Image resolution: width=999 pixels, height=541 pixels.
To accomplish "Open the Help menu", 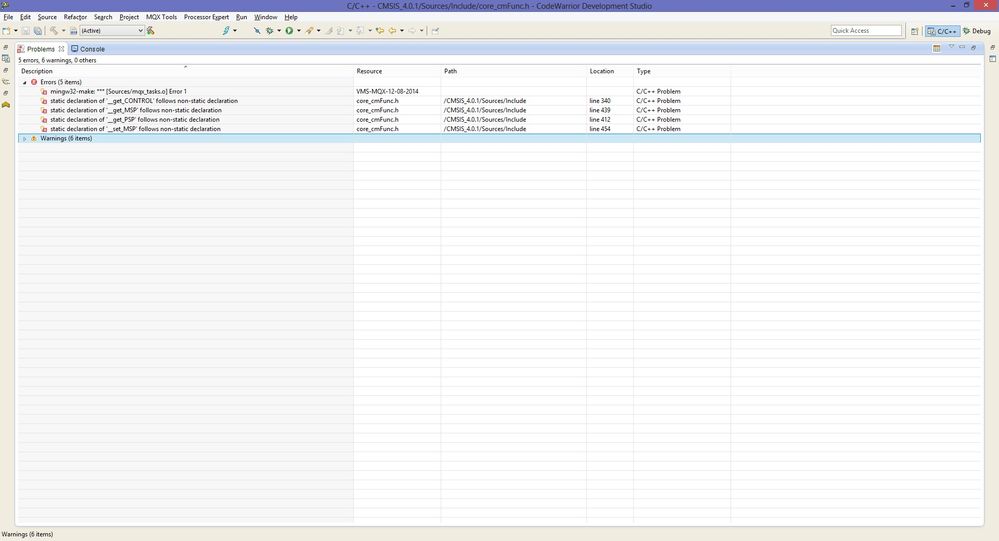I will click(291, 17).
